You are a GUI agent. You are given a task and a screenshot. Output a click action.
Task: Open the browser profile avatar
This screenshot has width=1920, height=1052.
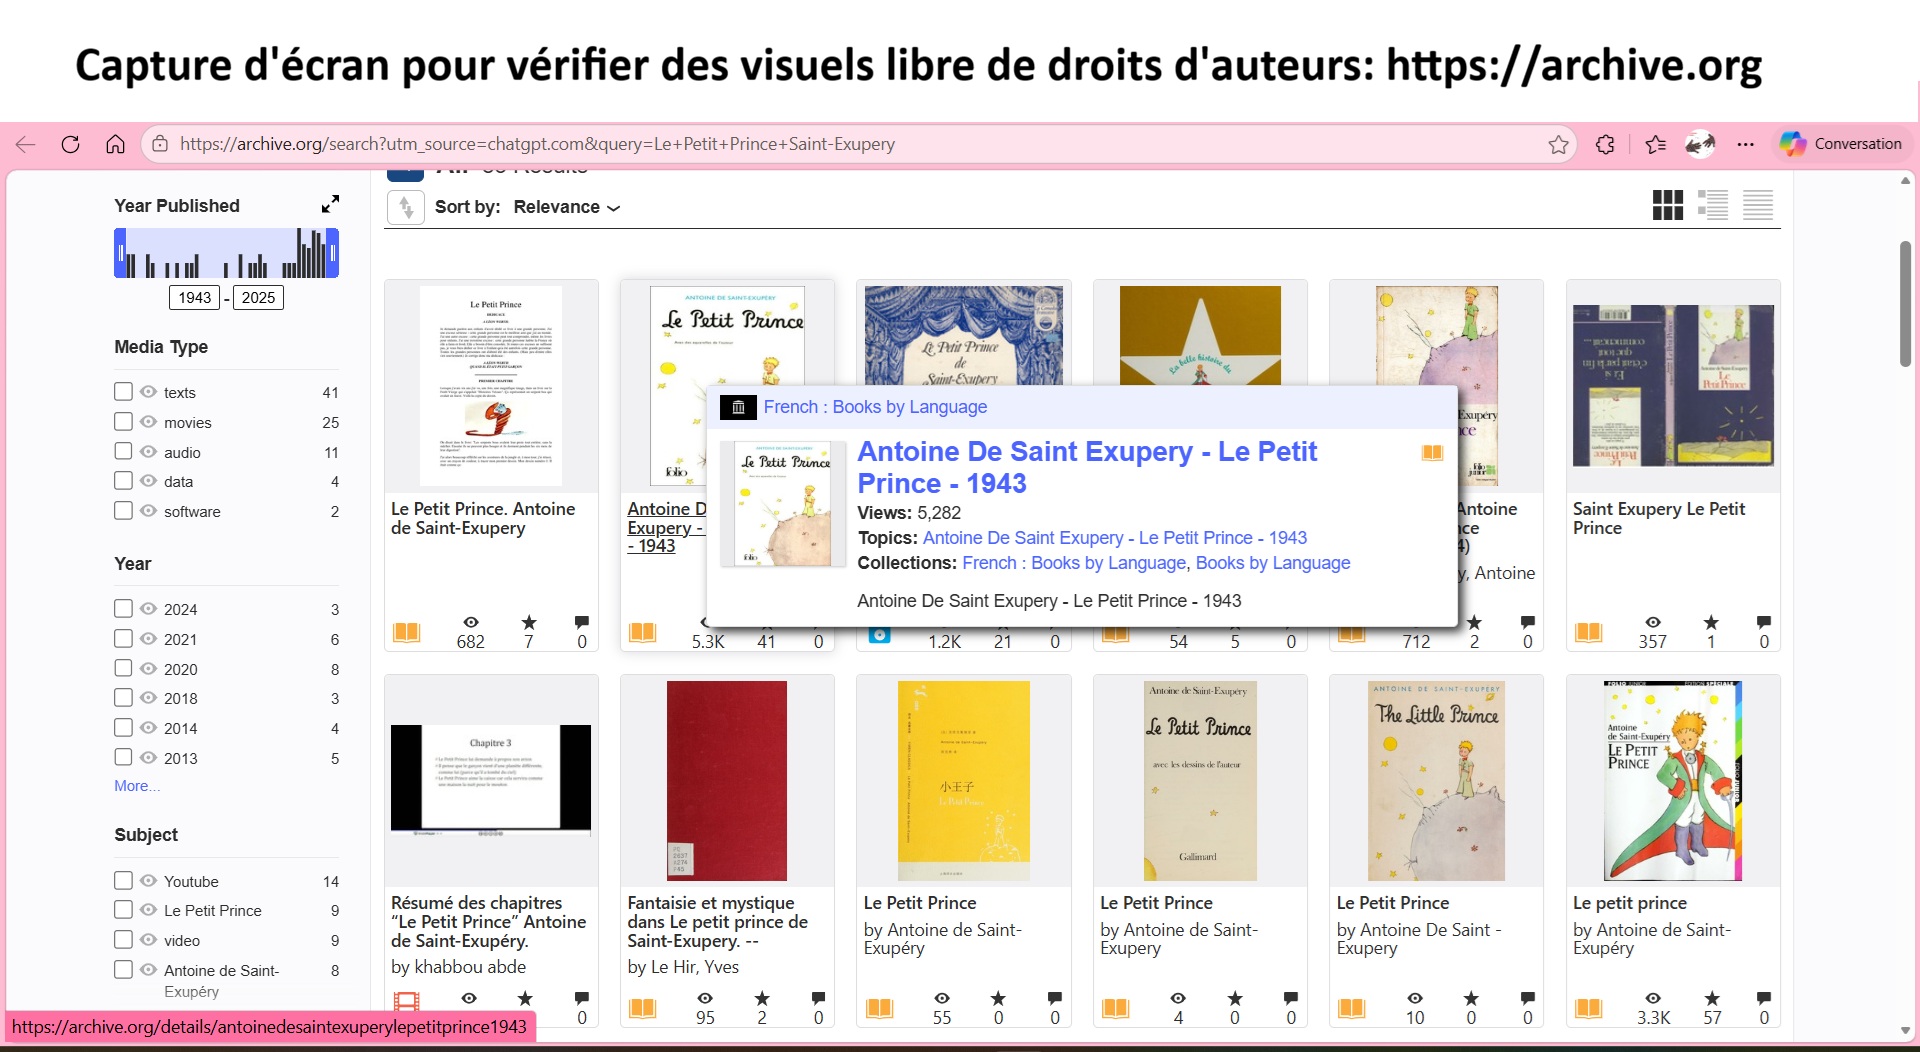tap(1700, 144)
